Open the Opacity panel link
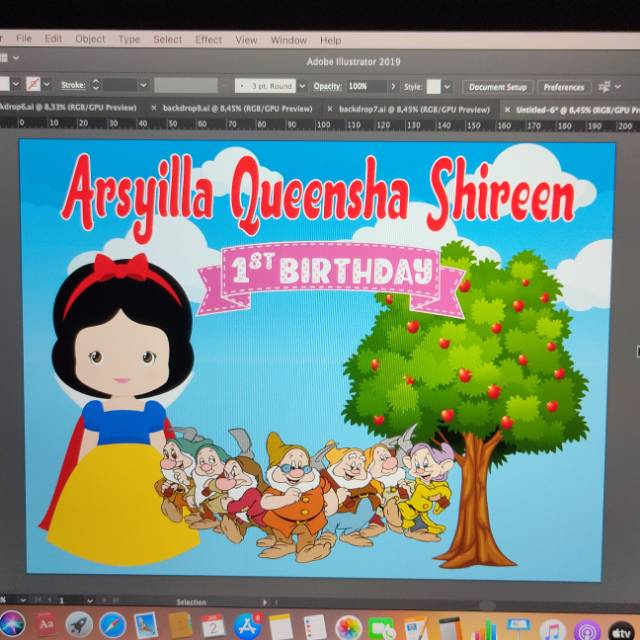640x640 pixels. coord(327,86)
